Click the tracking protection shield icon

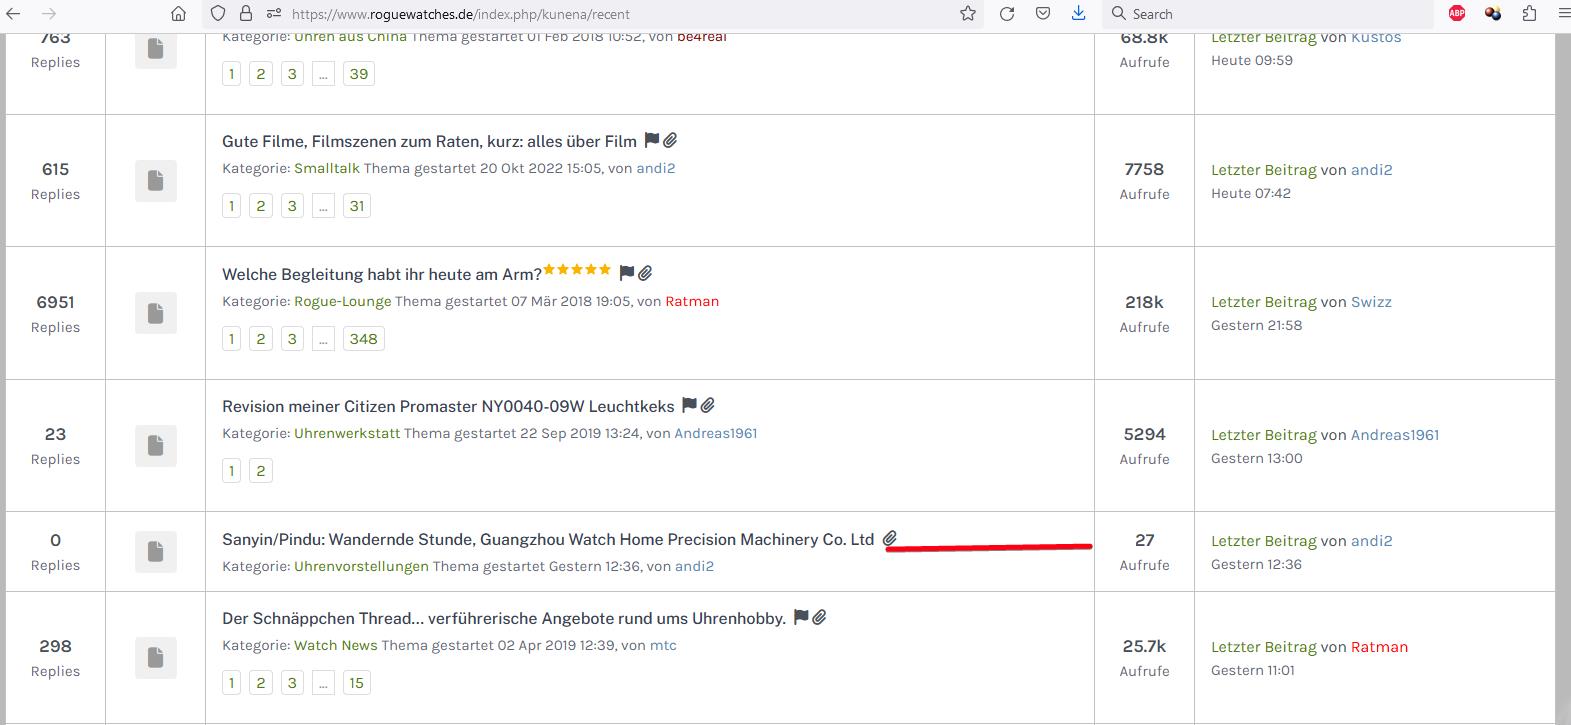point(218,14)
